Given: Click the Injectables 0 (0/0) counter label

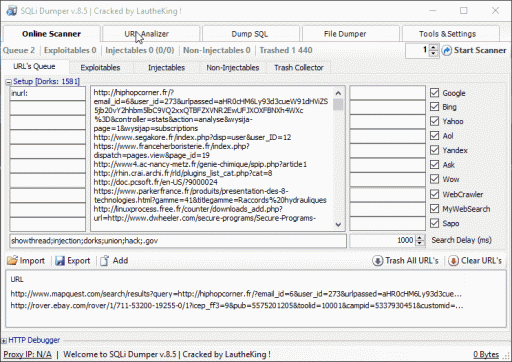Looking at the screenshot, I should coord(140,50).
